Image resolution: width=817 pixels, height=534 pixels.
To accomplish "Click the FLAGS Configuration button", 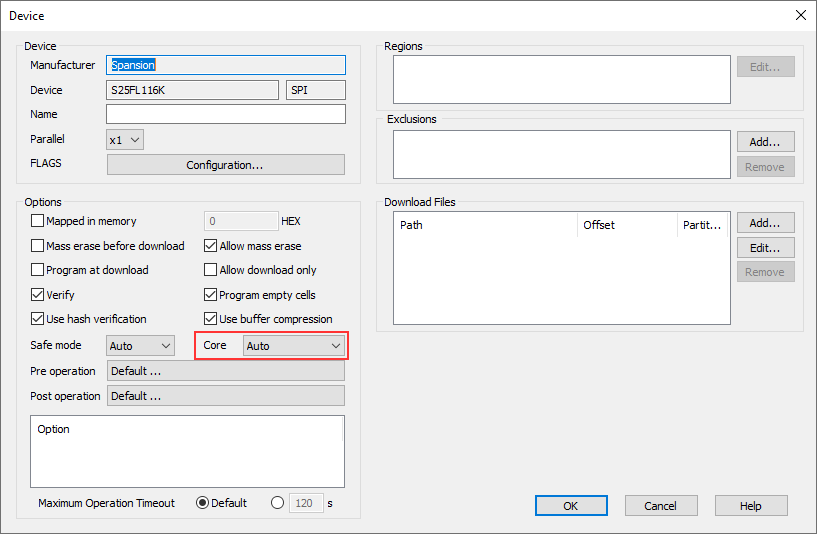I will click(x=225, y=165).
